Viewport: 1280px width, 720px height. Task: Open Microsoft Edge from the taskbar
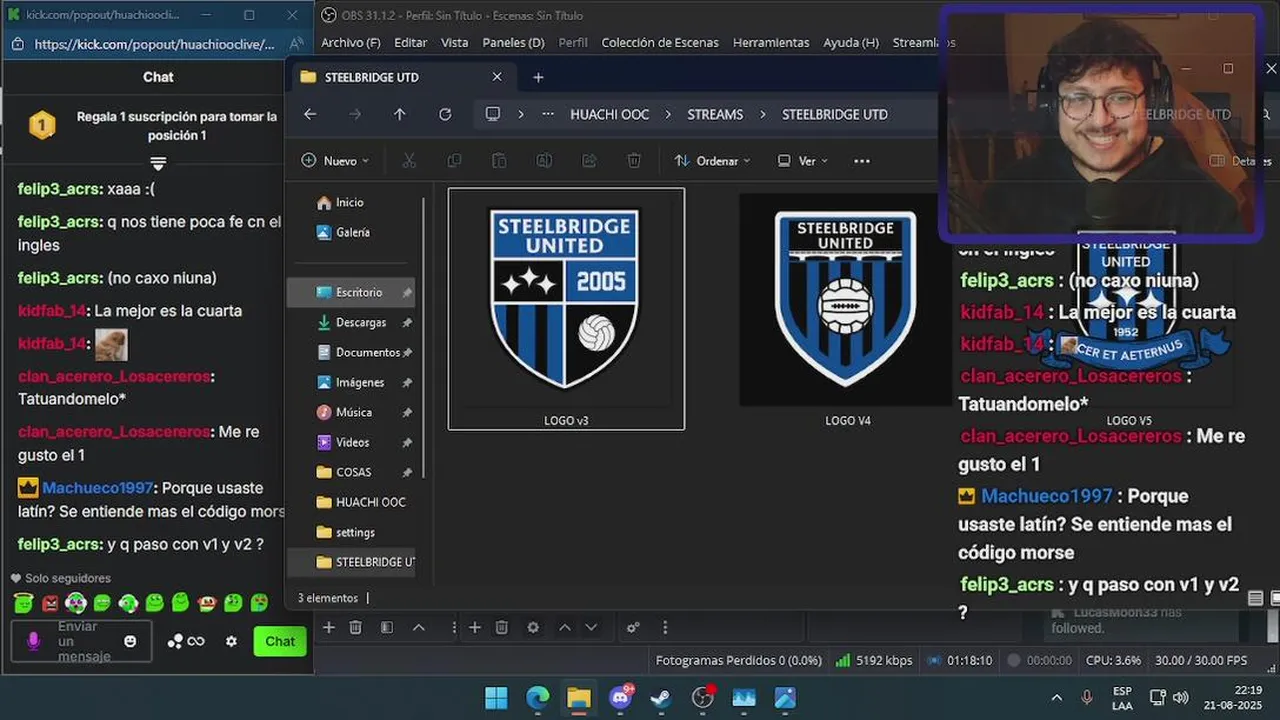pyautogui.click(x=538, y=697)
